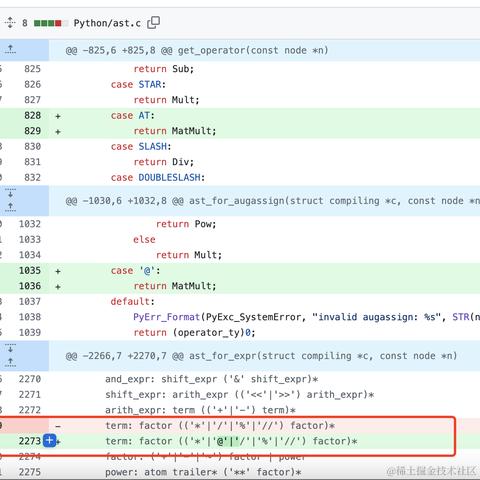Click the shift_expr grammar comment line
480x480 pixels.
point(240,395)
